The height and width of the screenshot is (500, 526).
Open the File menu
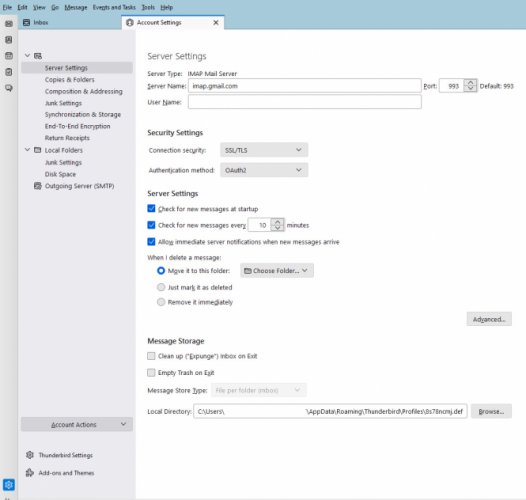[x=7, y=7]
